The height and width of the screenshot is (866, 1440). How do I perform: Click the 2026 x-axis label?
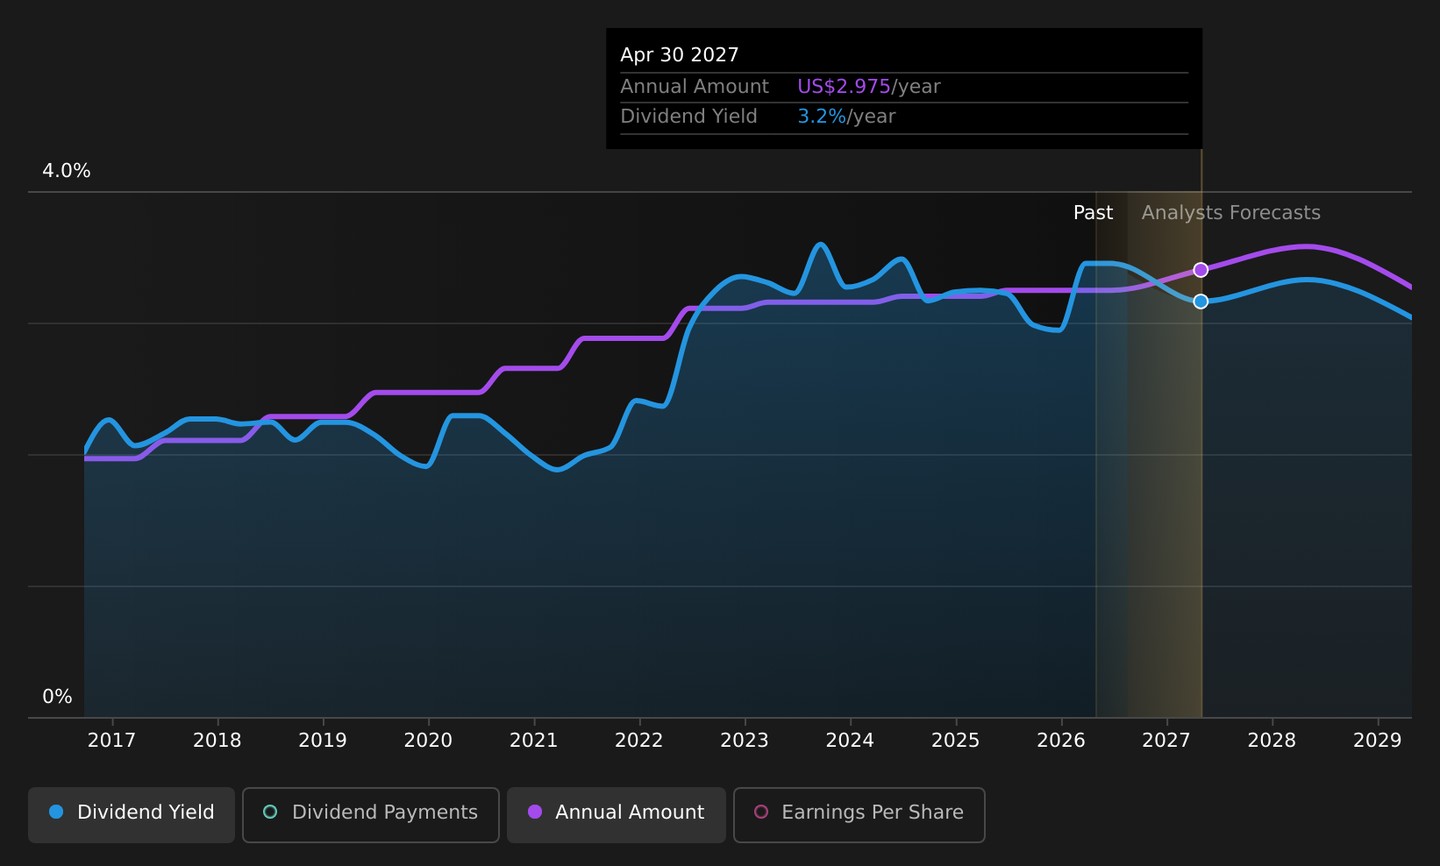1061,741
